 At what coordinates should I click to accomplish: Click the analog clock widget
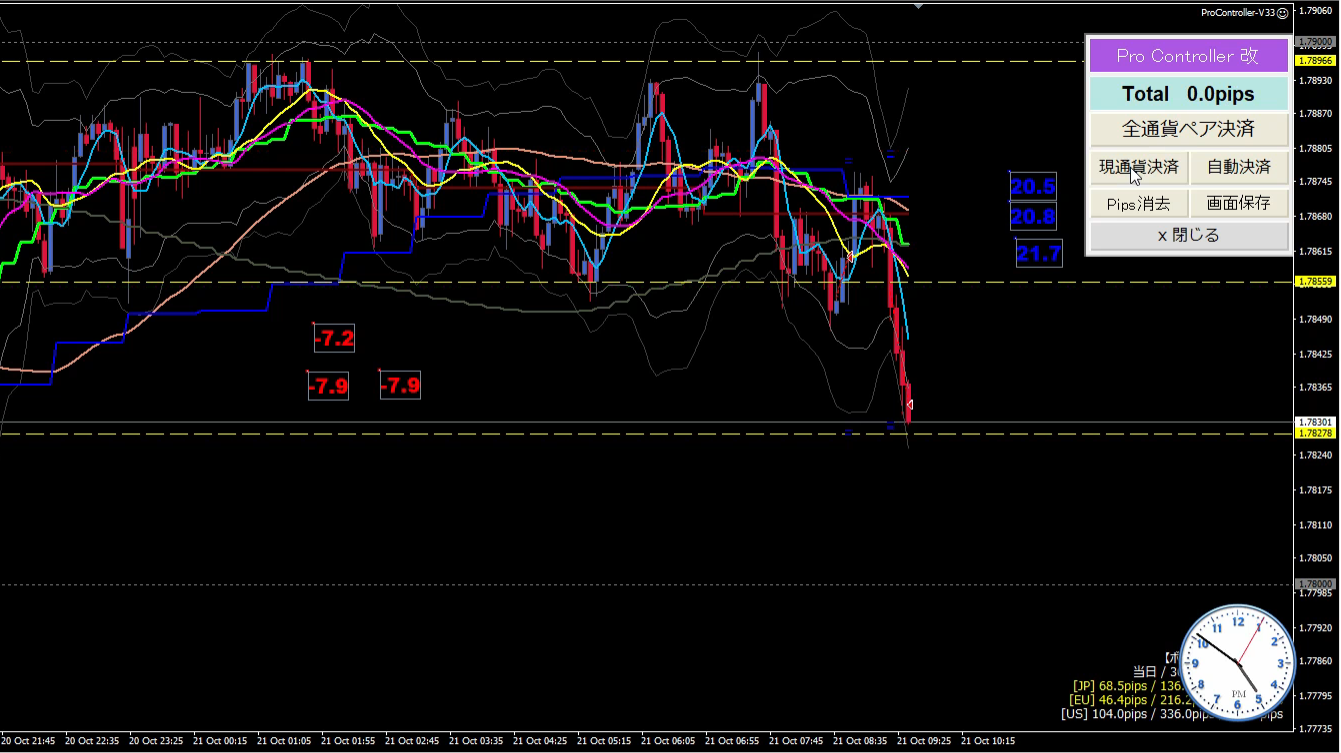point(1238,661)
